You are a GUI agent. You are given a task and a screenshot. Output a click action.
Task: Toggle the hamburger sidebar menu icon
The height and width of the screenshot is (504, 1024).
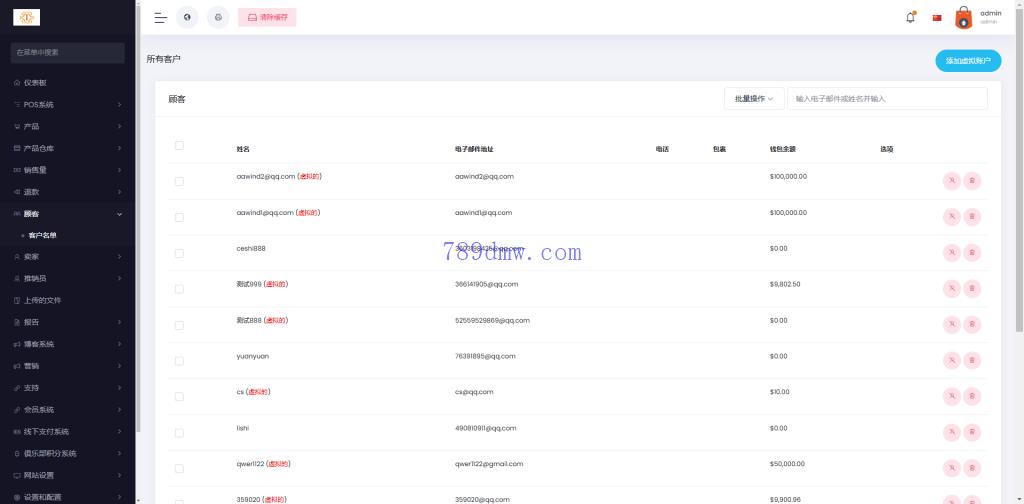[x=160, y=18]
